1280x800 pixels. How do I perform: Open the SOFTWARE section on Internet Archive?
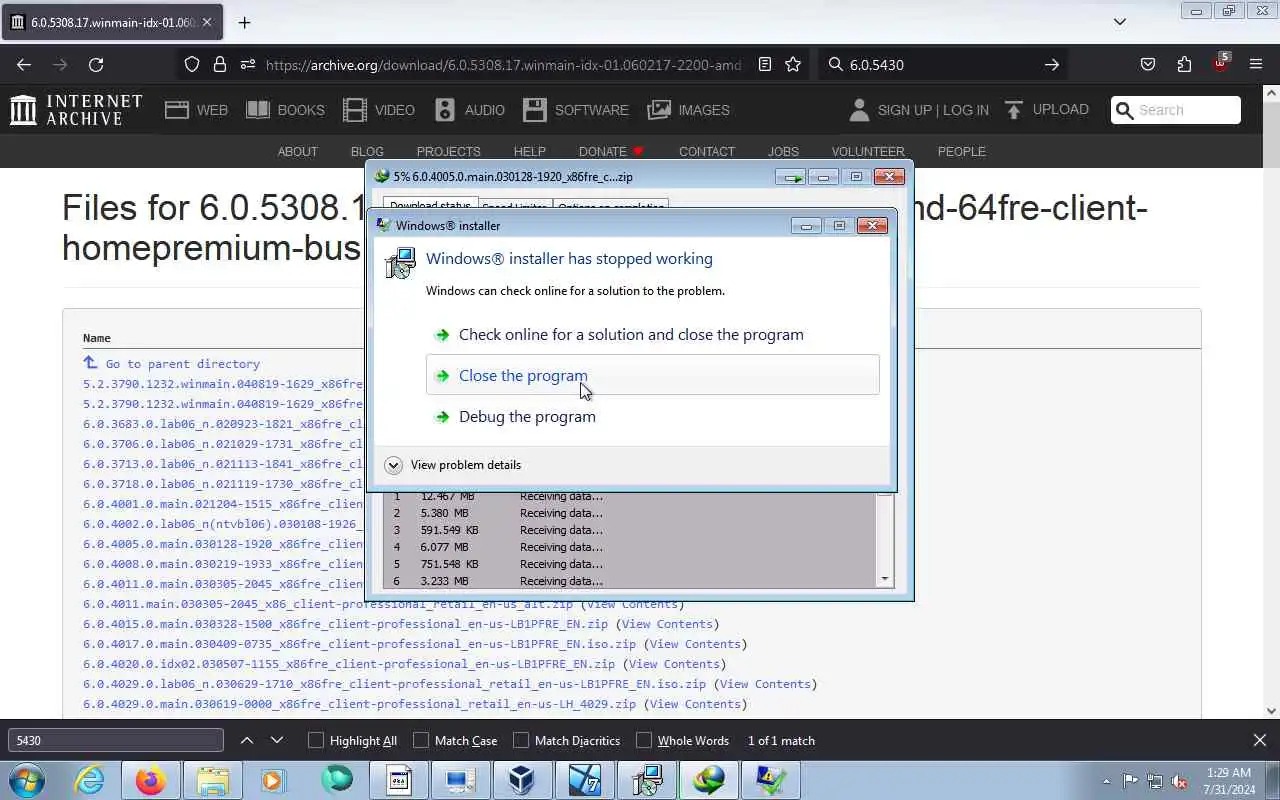(x=575, y=110)
